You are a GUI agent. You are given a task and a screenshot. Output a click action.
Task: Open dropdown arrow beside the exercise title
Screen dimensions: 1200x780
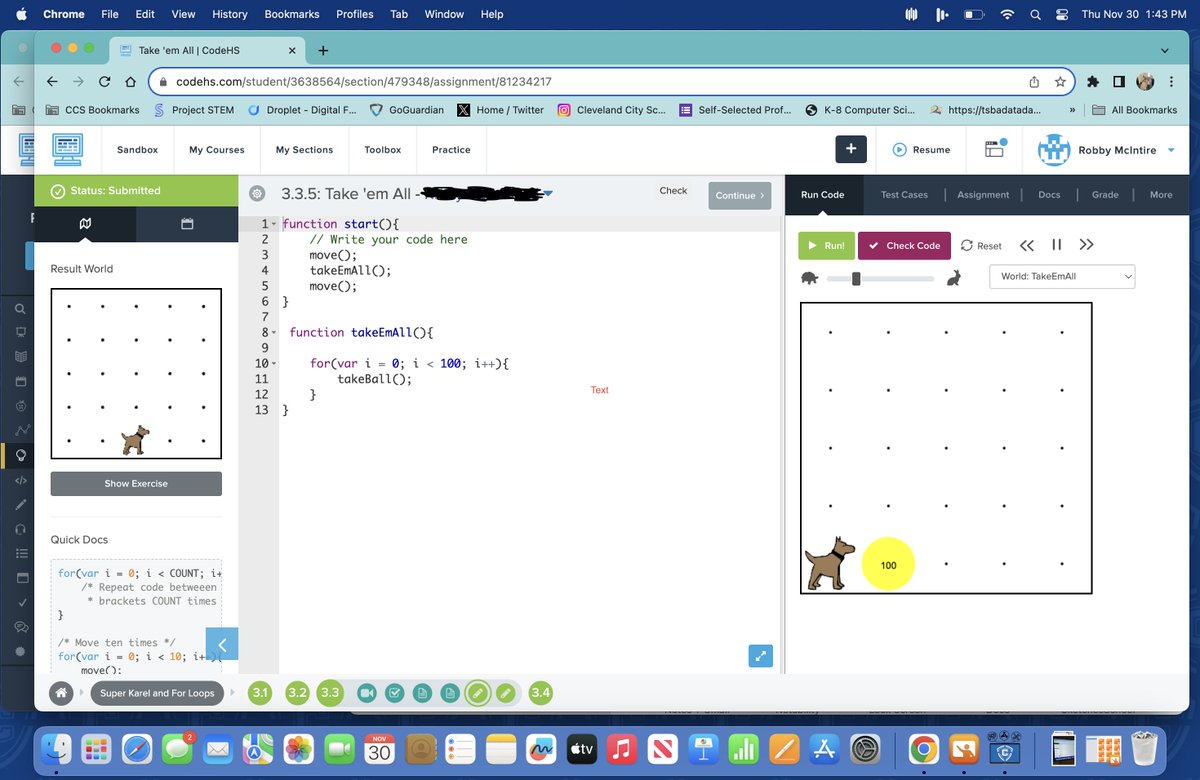548,194
